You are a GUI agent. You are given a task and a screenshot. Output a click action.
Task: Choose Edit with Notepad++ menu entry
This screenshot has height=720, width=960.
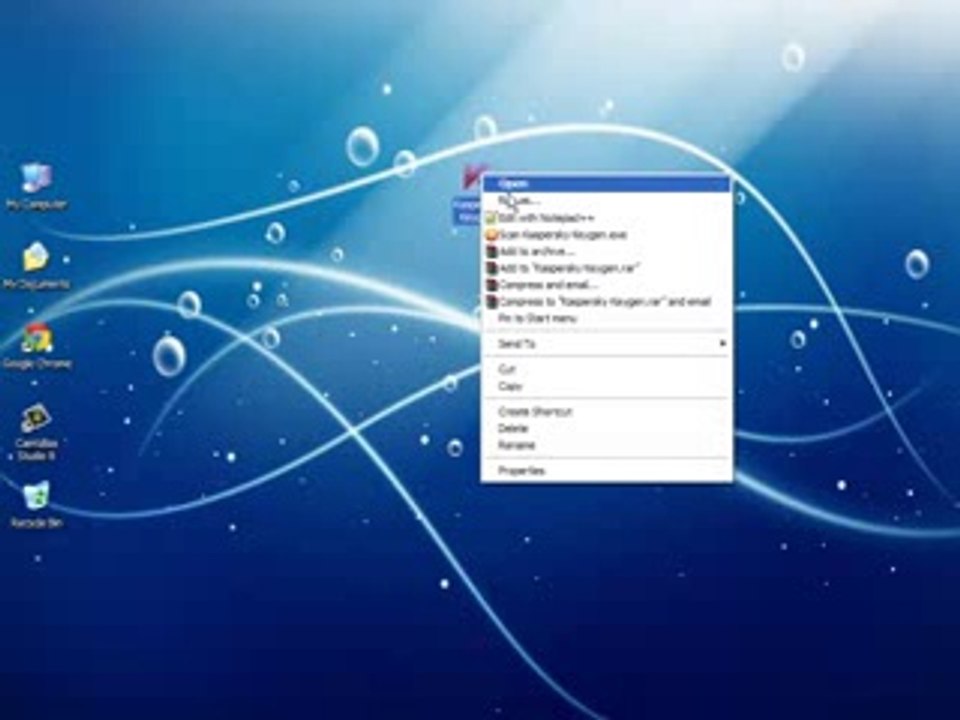coord(607,217)
